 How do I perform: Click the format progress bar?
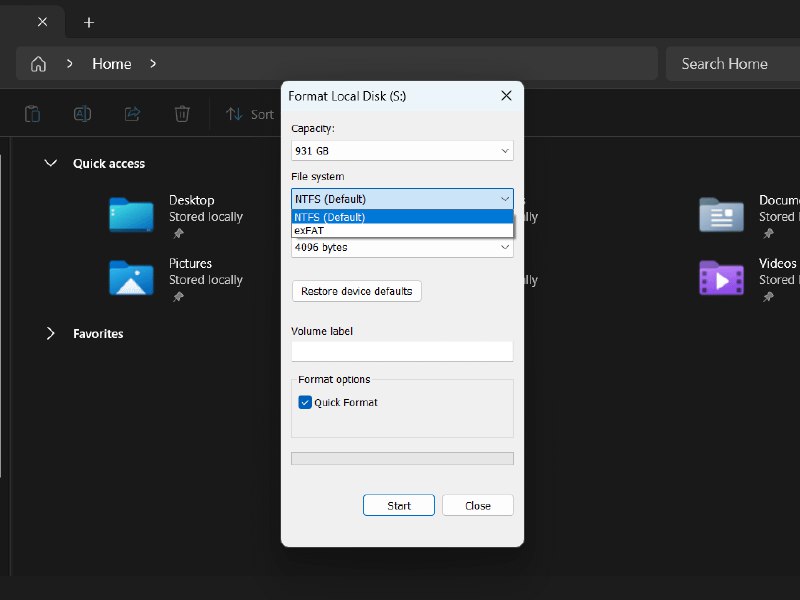[402, 459]
